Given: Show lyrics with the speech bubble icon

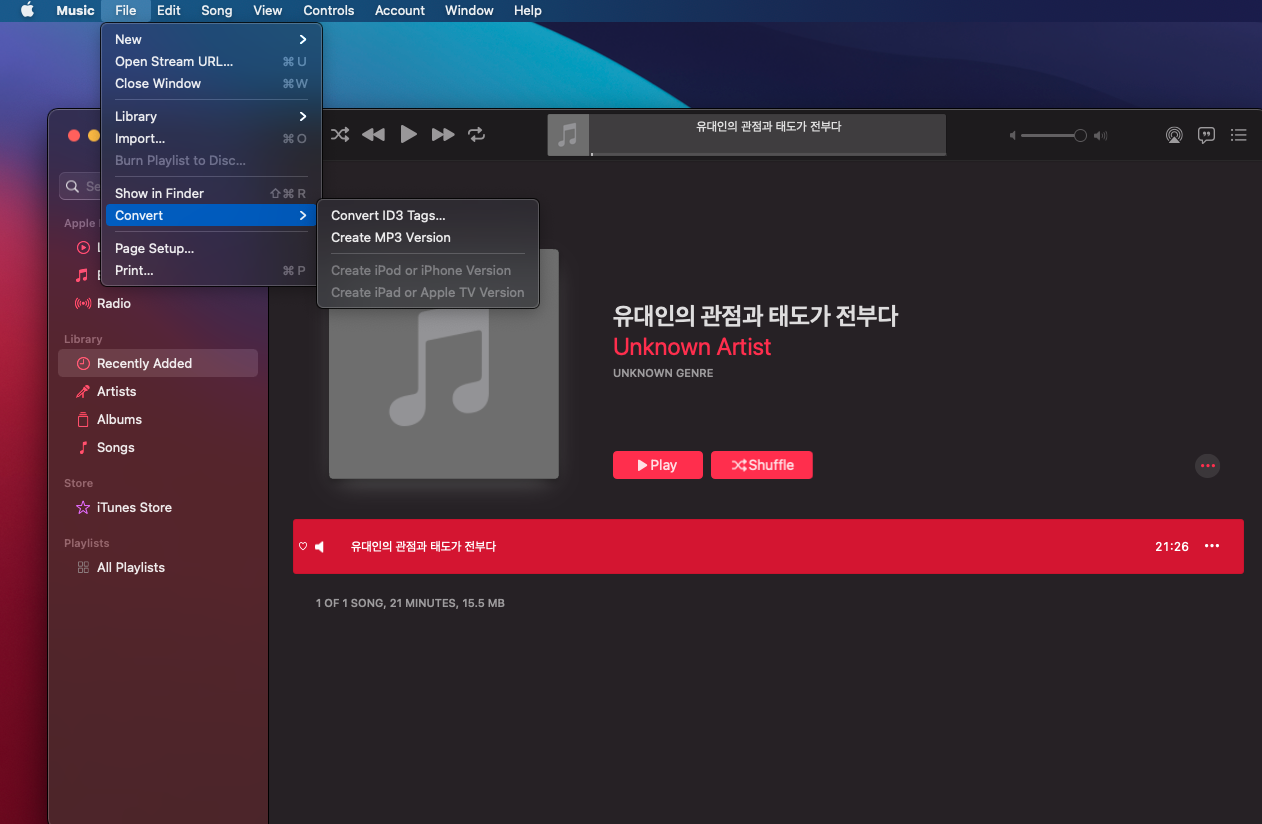Looking at the screenshot, I should (1207, 135).
